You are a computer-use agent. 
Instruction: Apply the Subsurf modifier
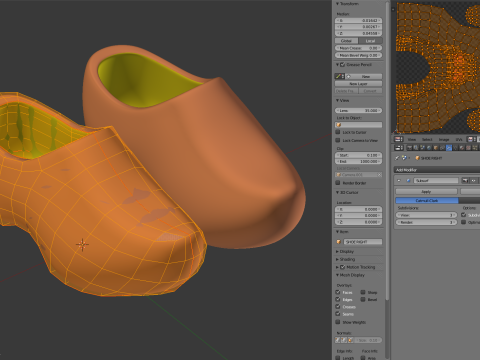(426, 191)
